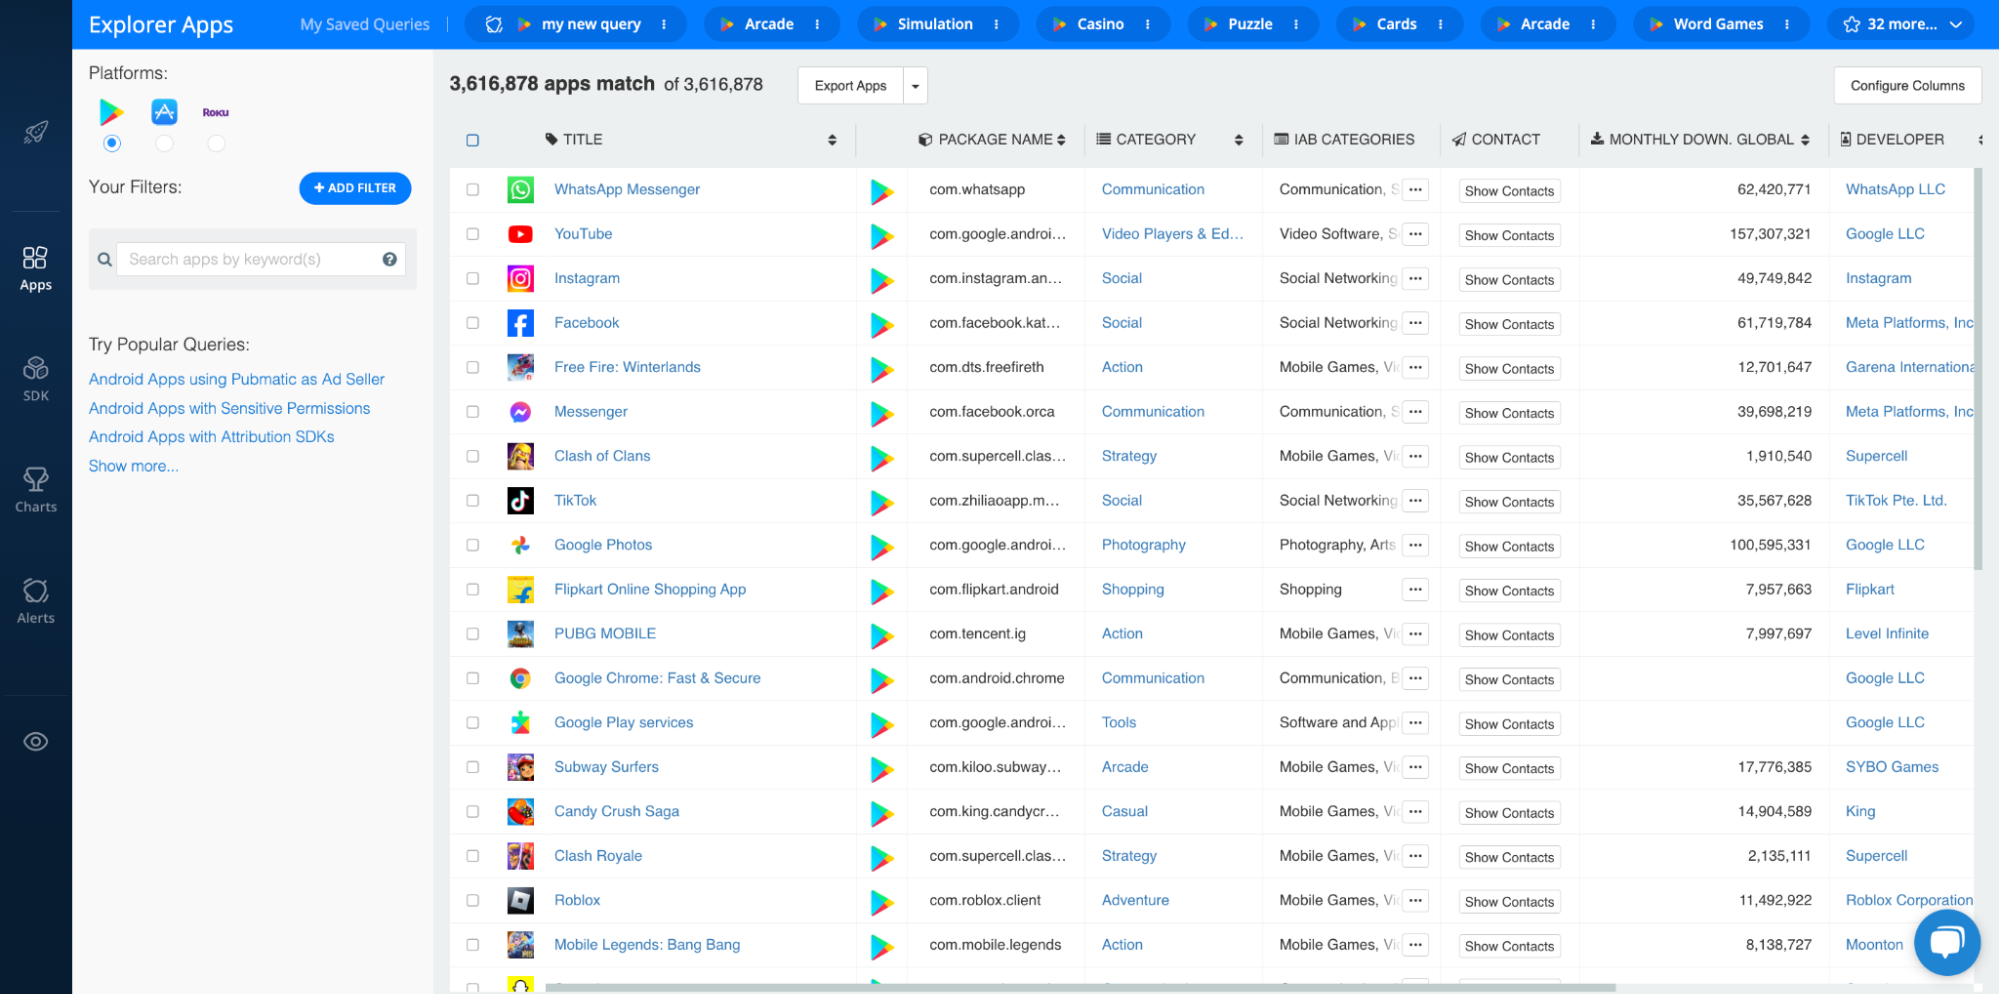1999x994 pixels.
Task: Click the horizontal table scrollbar
Action: tap(1080, 987)
